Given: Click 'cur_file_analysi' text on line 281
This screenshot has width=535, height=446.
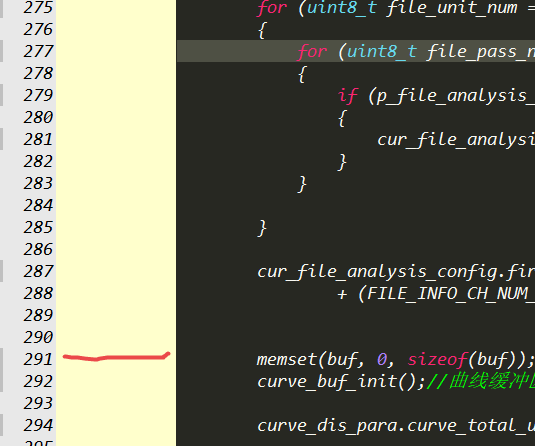Looking at the screenshot, I should point(456,140).
